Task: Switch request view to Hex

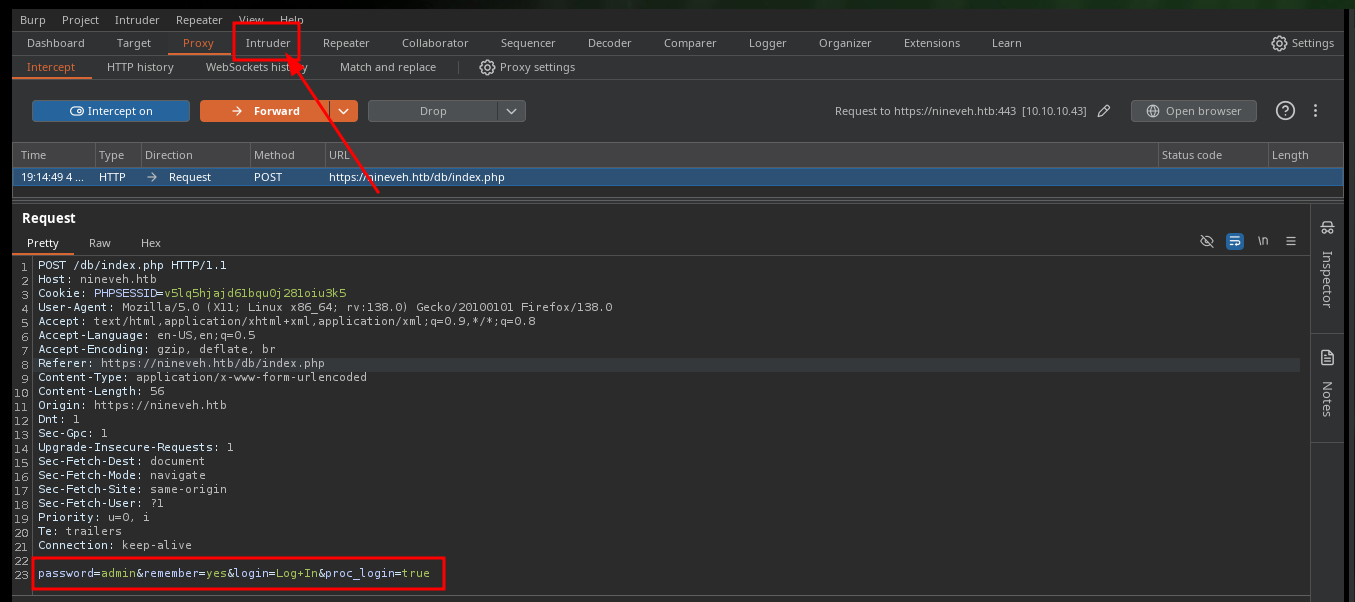Action: click(151, 243)
